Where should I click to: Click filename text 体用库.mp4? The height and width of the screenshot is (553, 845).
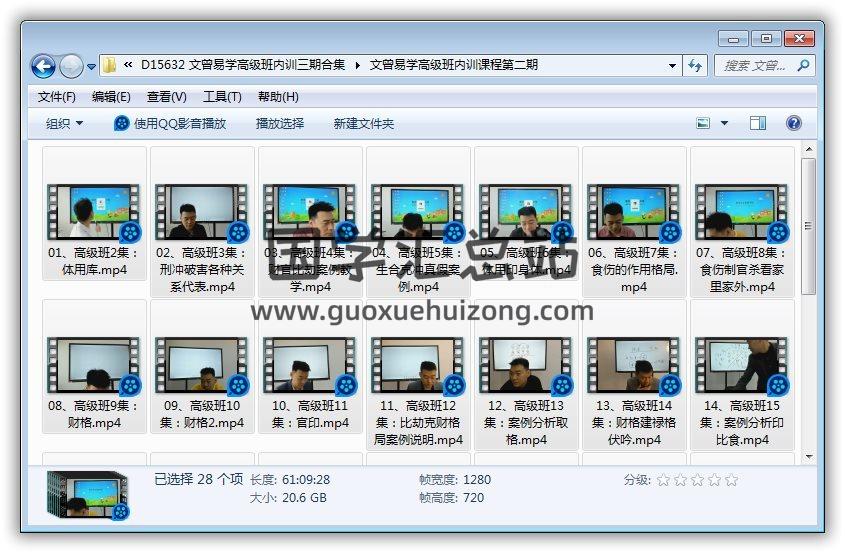94,269
